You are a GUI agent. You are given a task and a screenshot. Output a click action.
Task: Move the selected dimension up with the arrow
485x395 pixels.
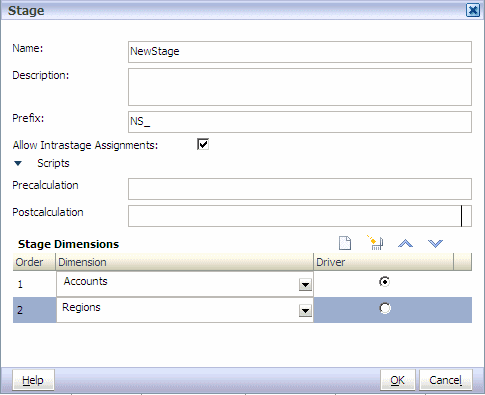point(405,244)
